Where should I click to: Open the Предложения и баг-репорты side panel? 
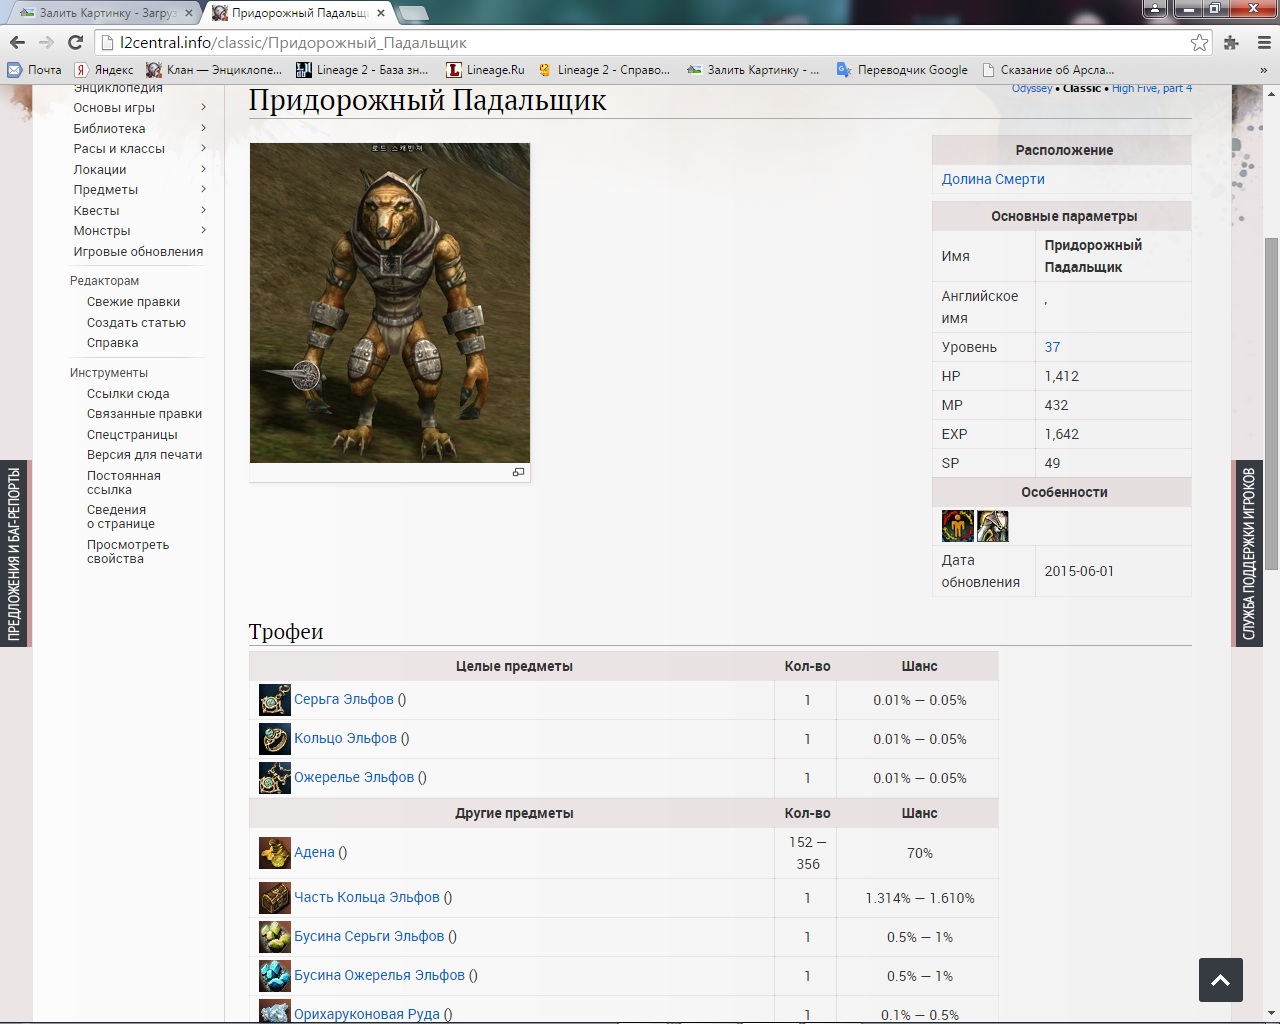(x=14, y=553)
